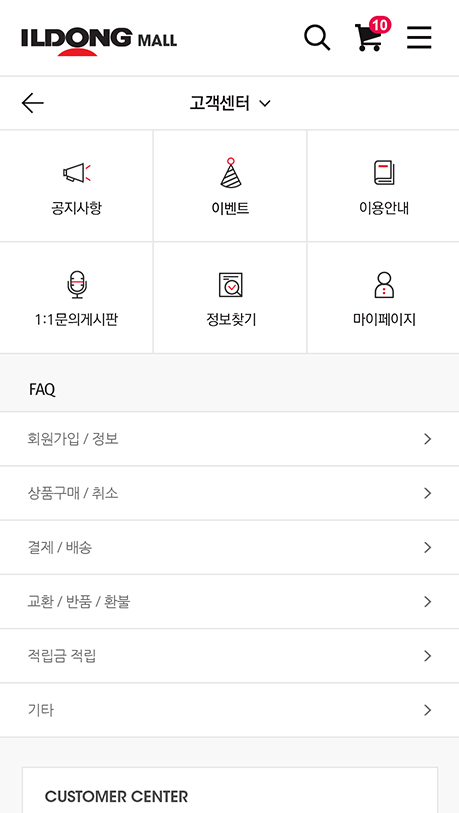Viewport: 459px width, 813px height.
Task: Open 공지사항 megaphone icon
Action: pyautogui.click(x=77, y=173)
